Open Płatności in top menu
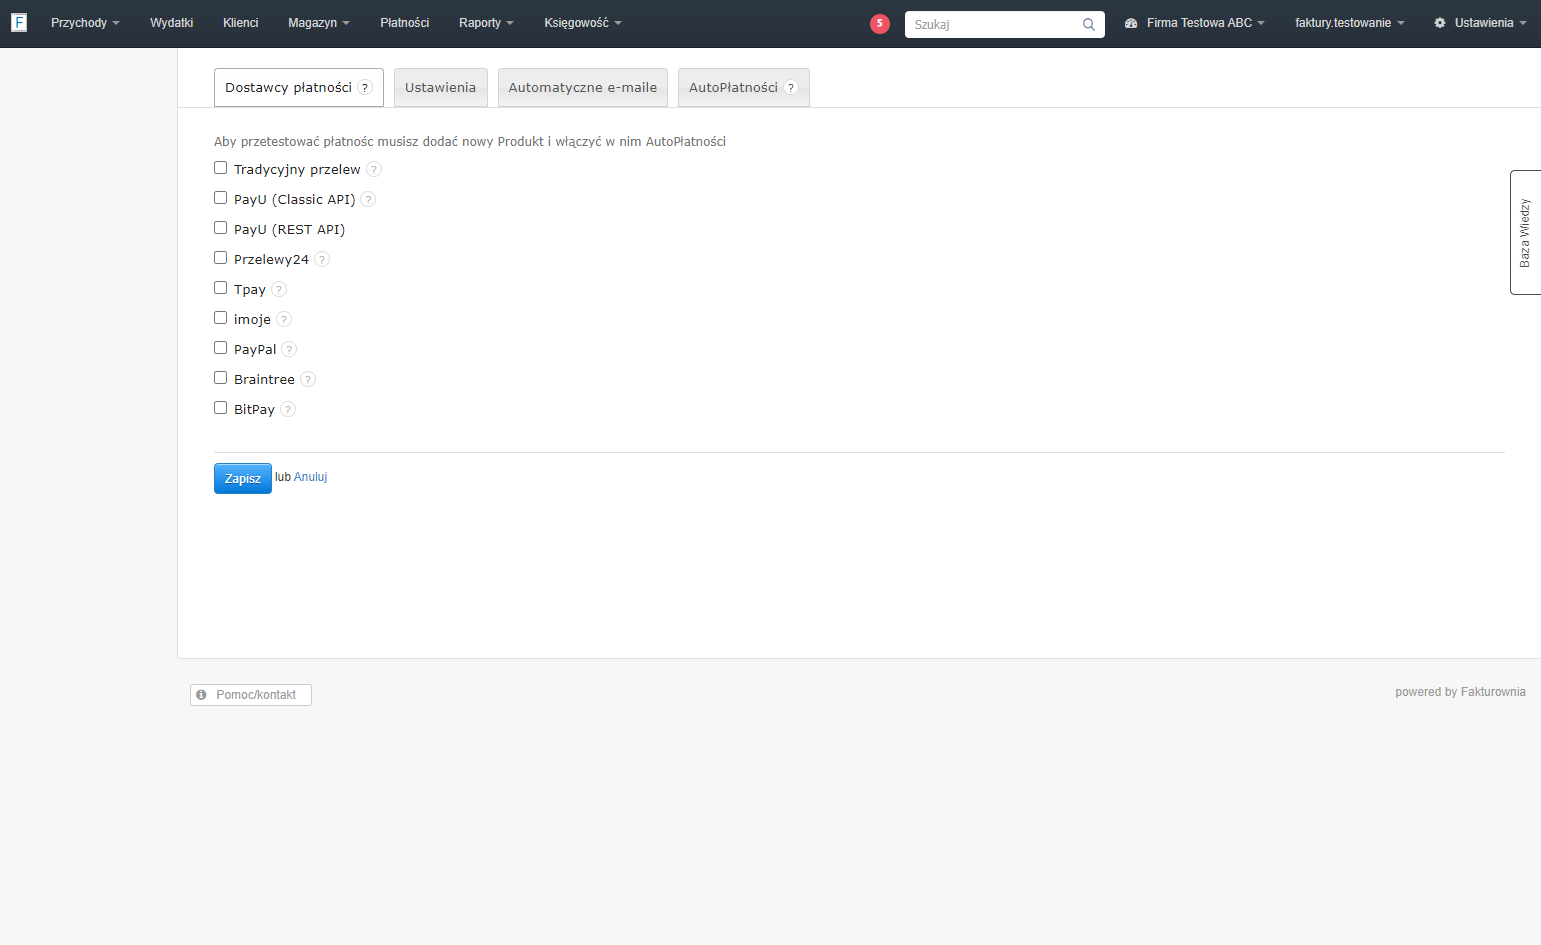 405,23
